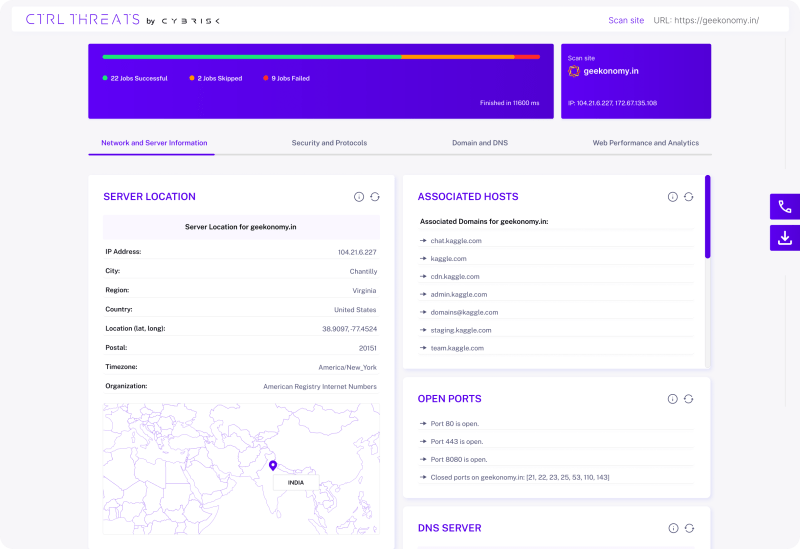Screen dimensions: 800x549
Task: Click the Timezone value America/New_York
Action: click(x=347, y=367)
